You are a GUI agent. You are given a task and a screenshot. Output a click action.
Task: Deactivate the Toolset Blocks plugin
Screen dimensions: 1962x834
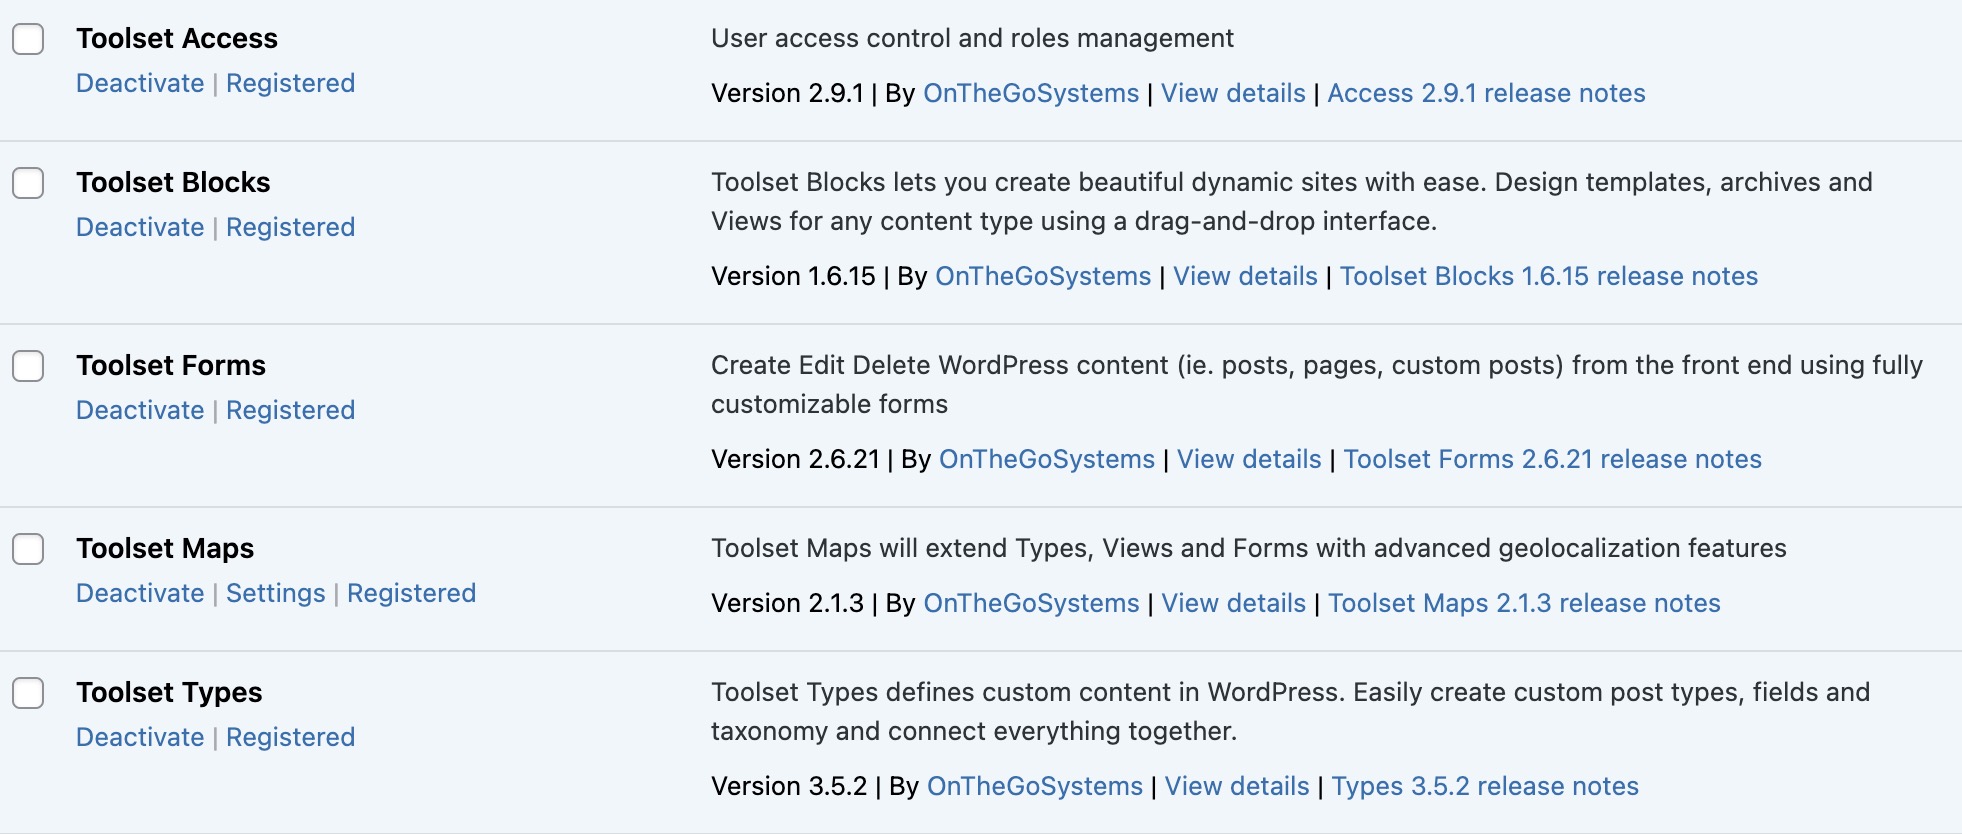(140, 227)
